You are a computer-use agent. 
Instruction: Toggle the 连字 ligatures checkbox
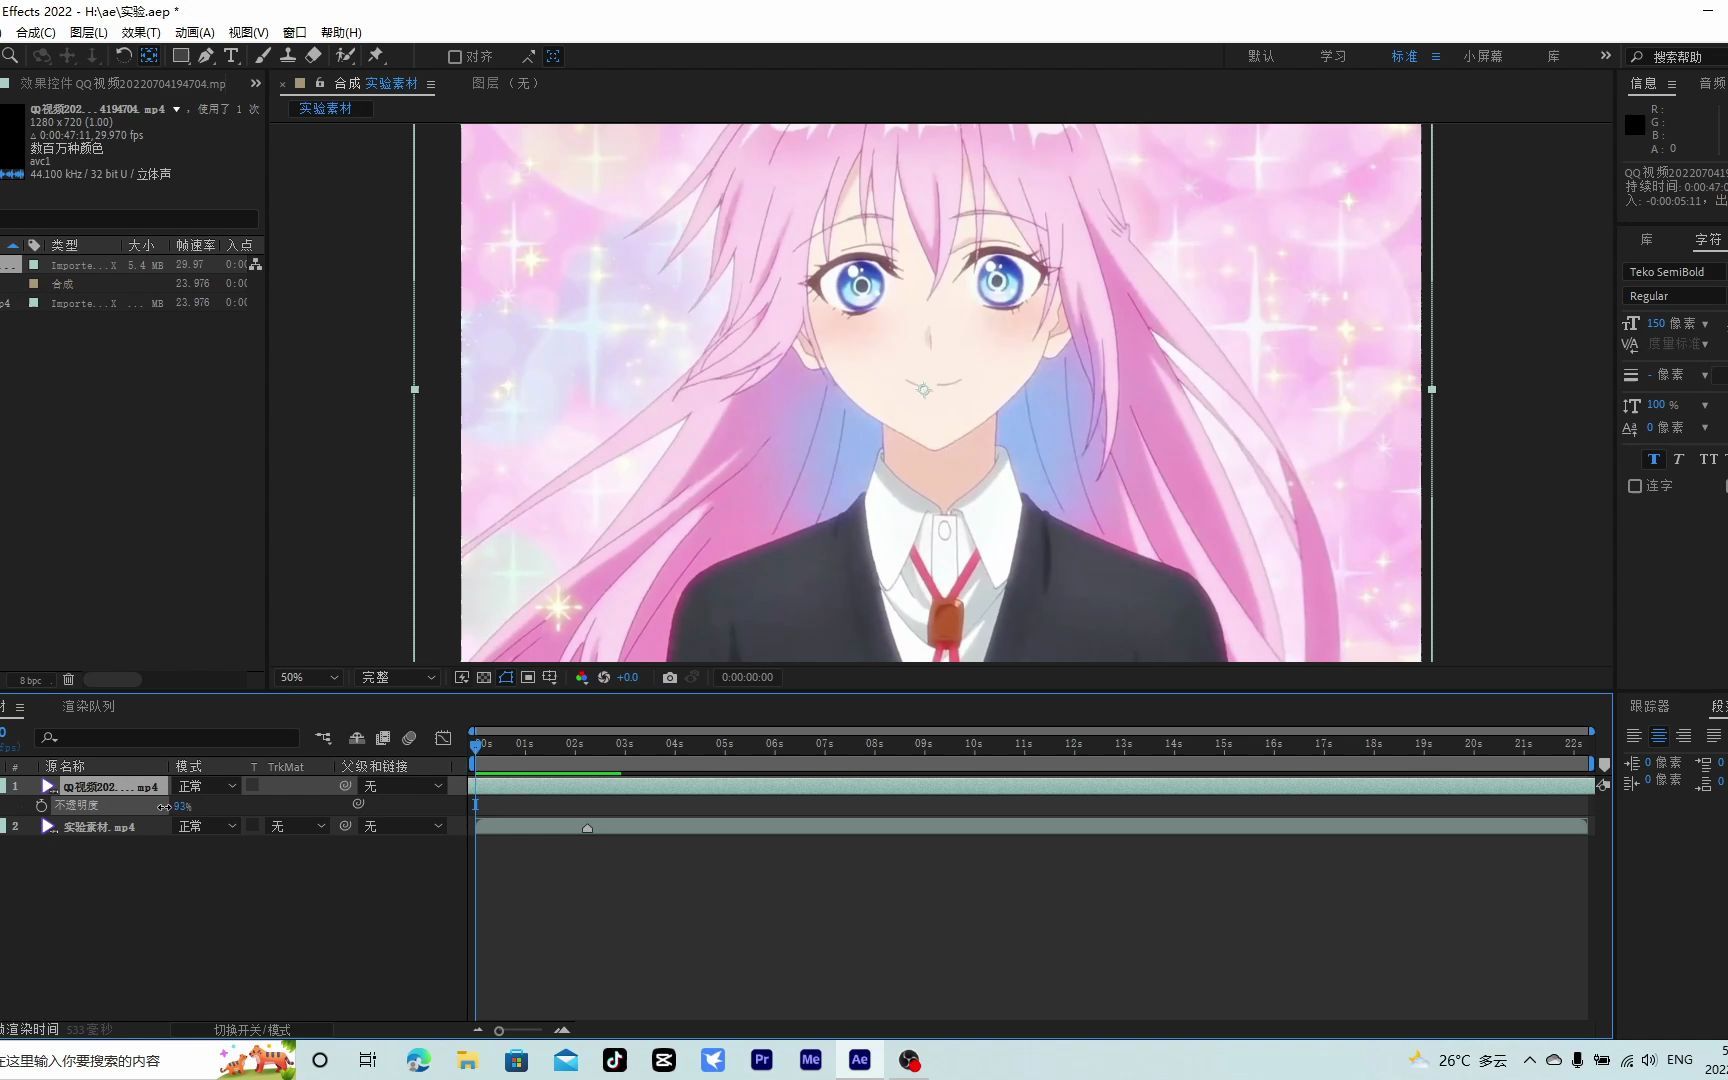pos(1635,486)
